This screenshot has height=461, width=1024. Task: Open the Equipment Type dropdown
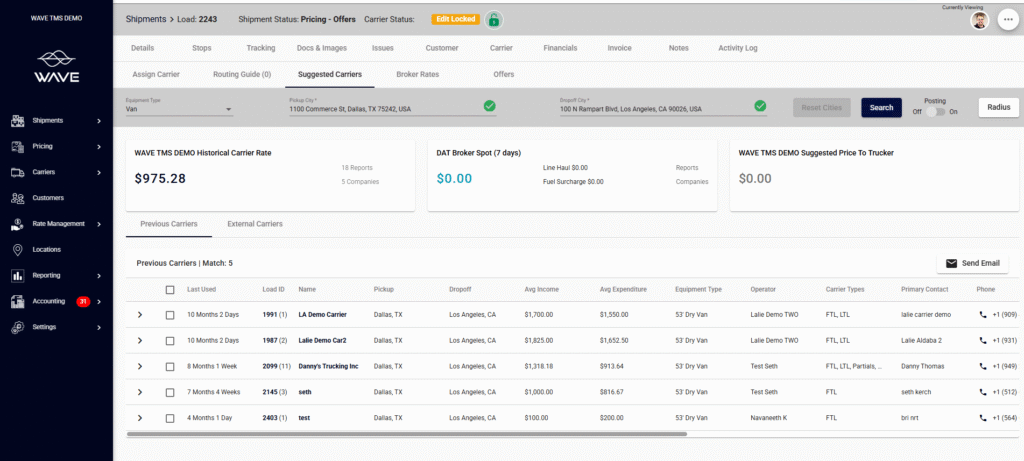pyautogui.click(x=179, y=109)
